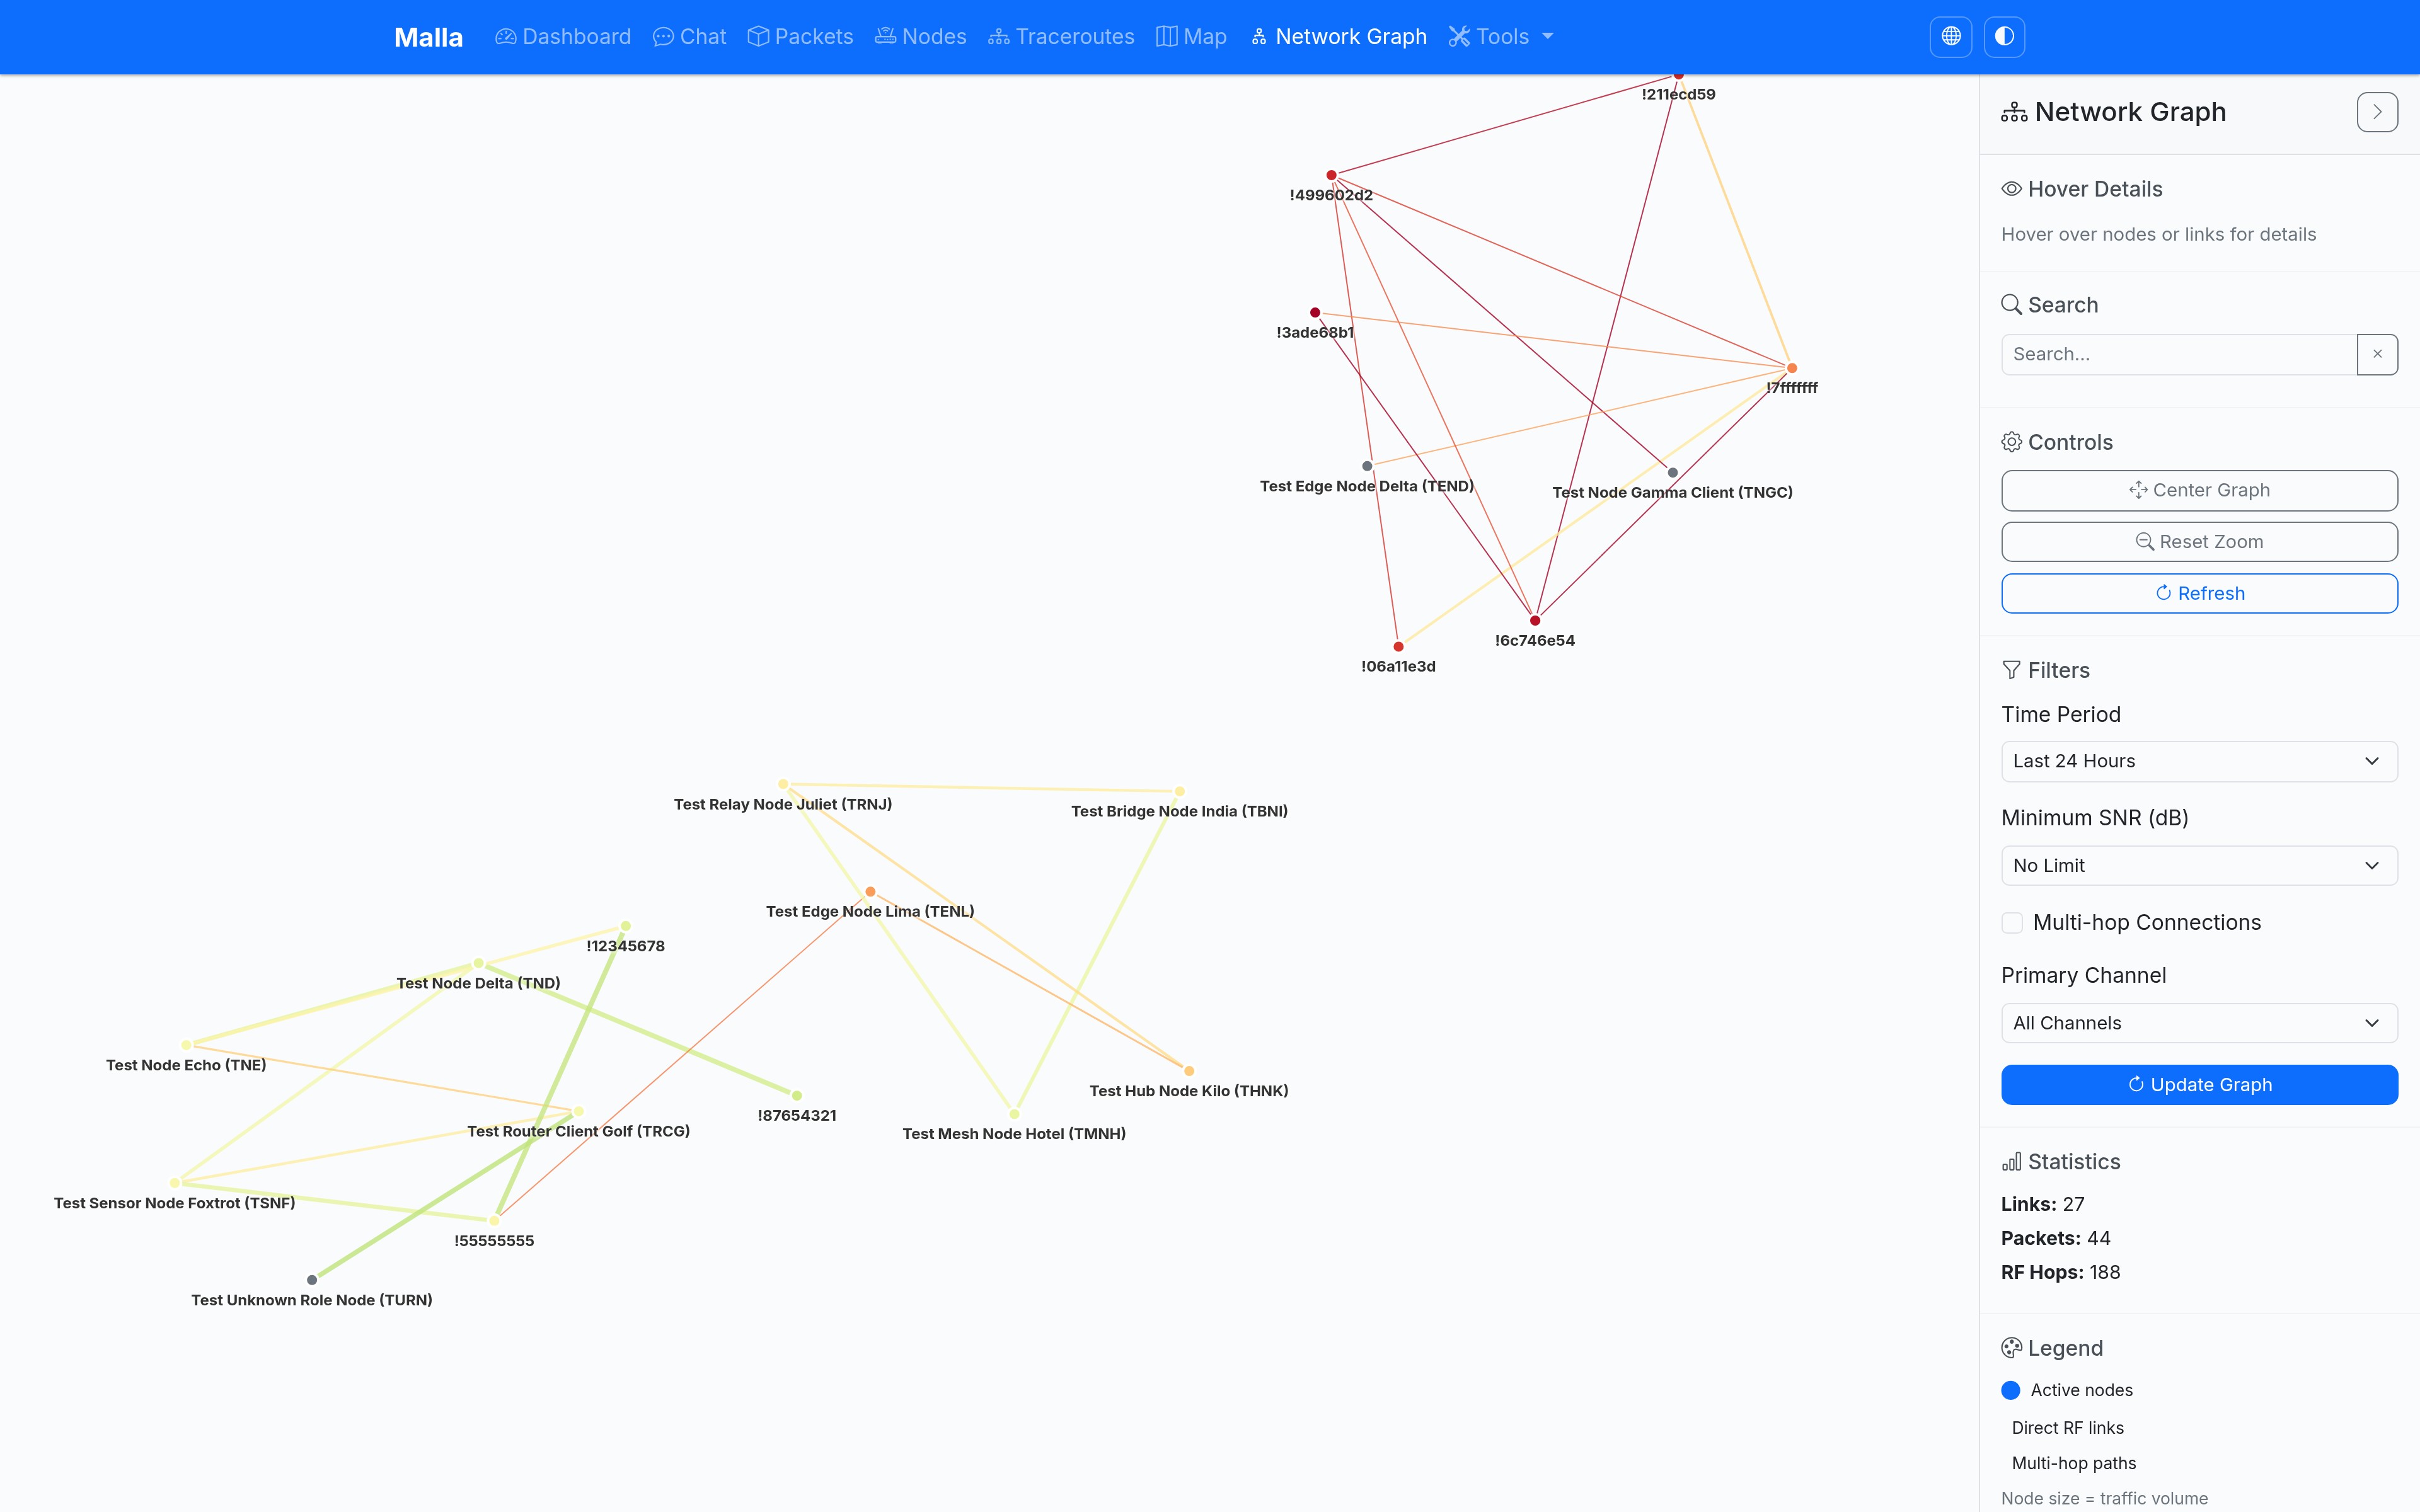Click the Update Graph button
This screenshot has height=1512, width=2420.
[2199, 1085]
